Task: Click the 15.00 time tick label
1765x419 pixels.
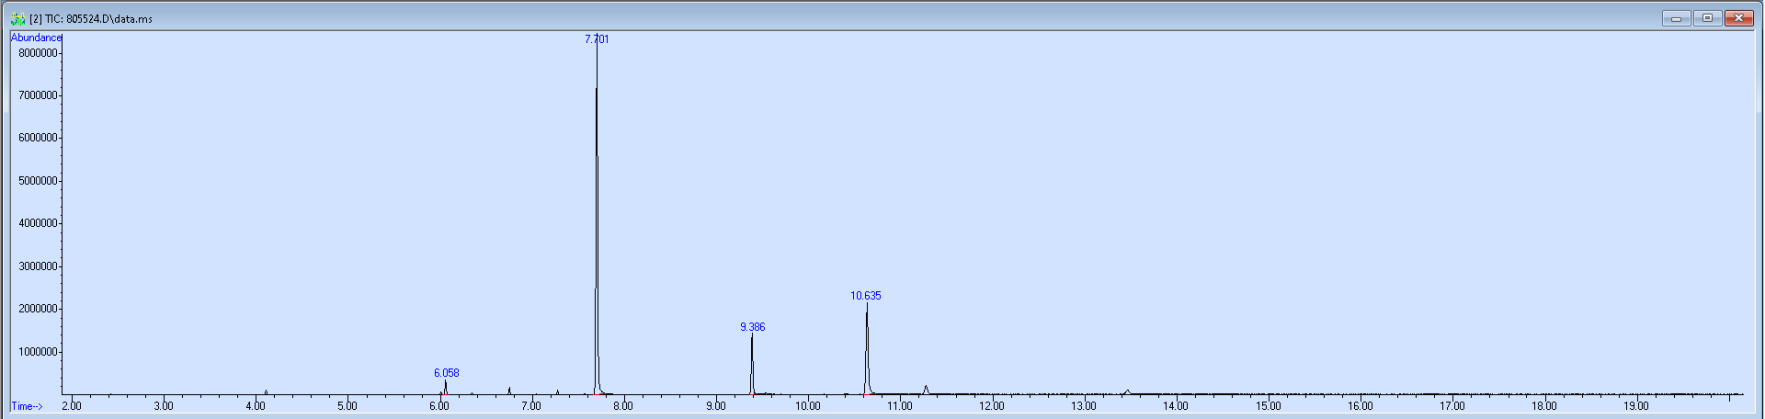Action: pyautogui.click(x=1268, y=406)
